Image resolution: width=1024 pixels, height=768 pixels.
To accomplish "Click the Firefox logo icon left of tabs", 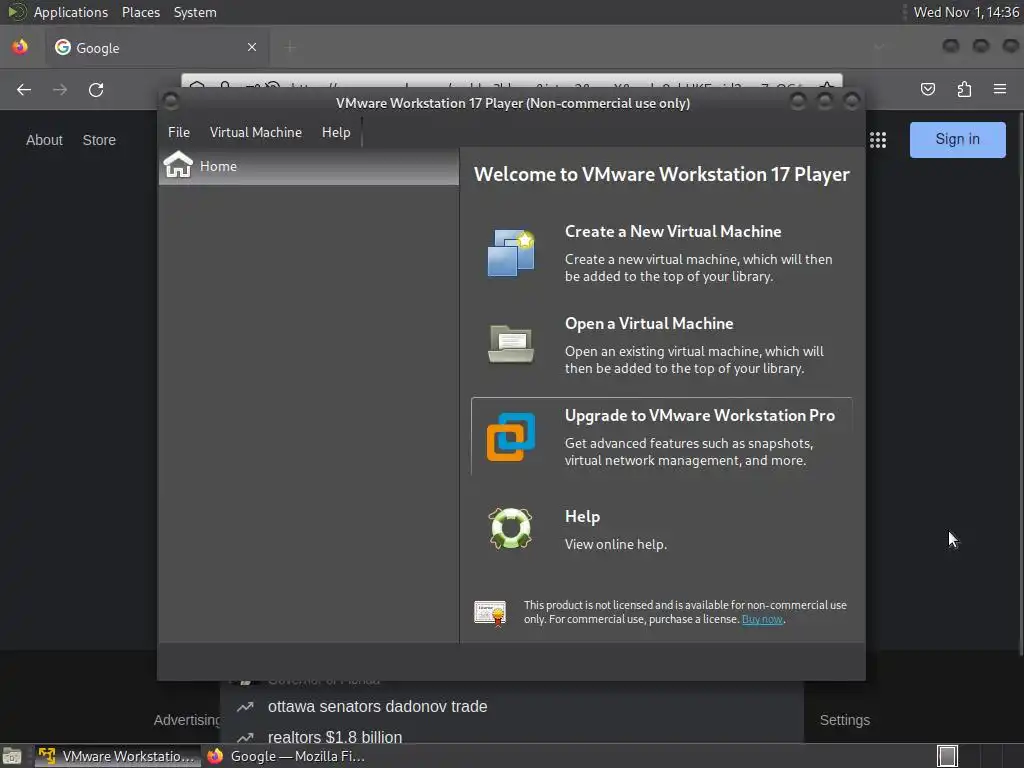I will pyautogui.click(x=20, y=47).
